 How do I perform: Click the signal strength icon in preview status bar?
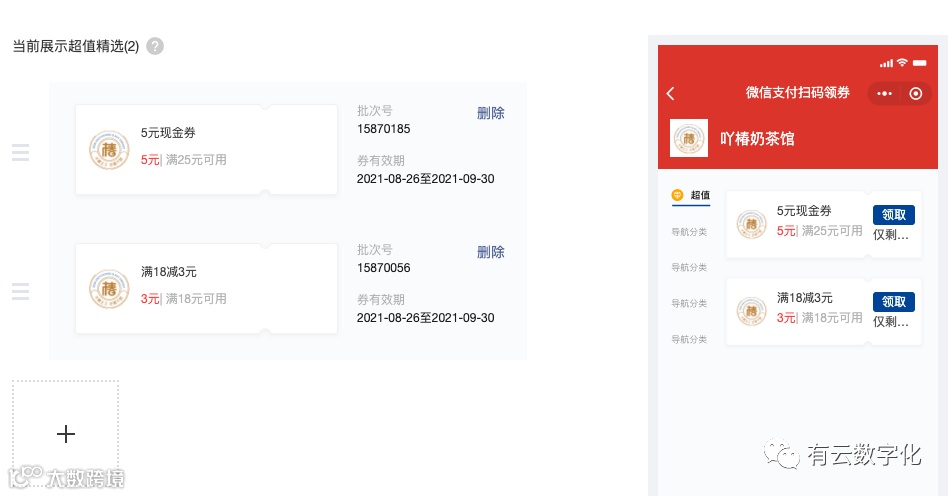[x=886, y=63]
